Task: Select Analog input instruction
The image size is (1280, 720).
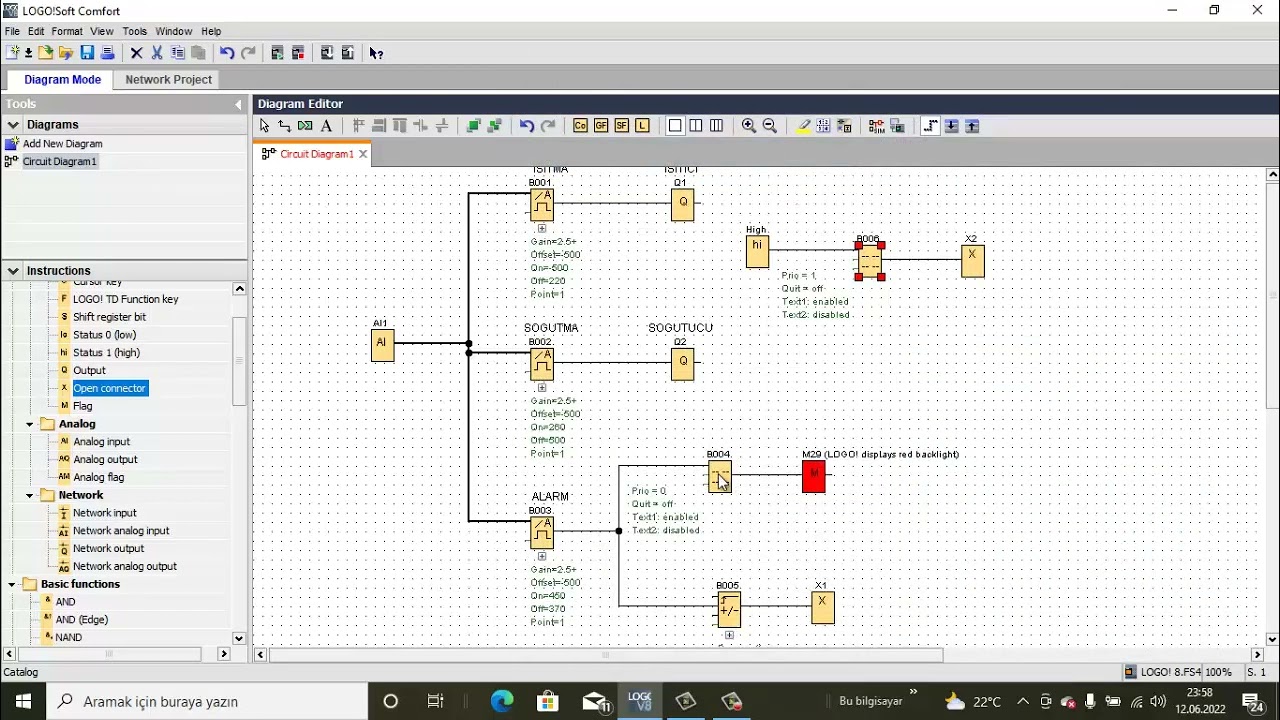Action: pos(101,442)
